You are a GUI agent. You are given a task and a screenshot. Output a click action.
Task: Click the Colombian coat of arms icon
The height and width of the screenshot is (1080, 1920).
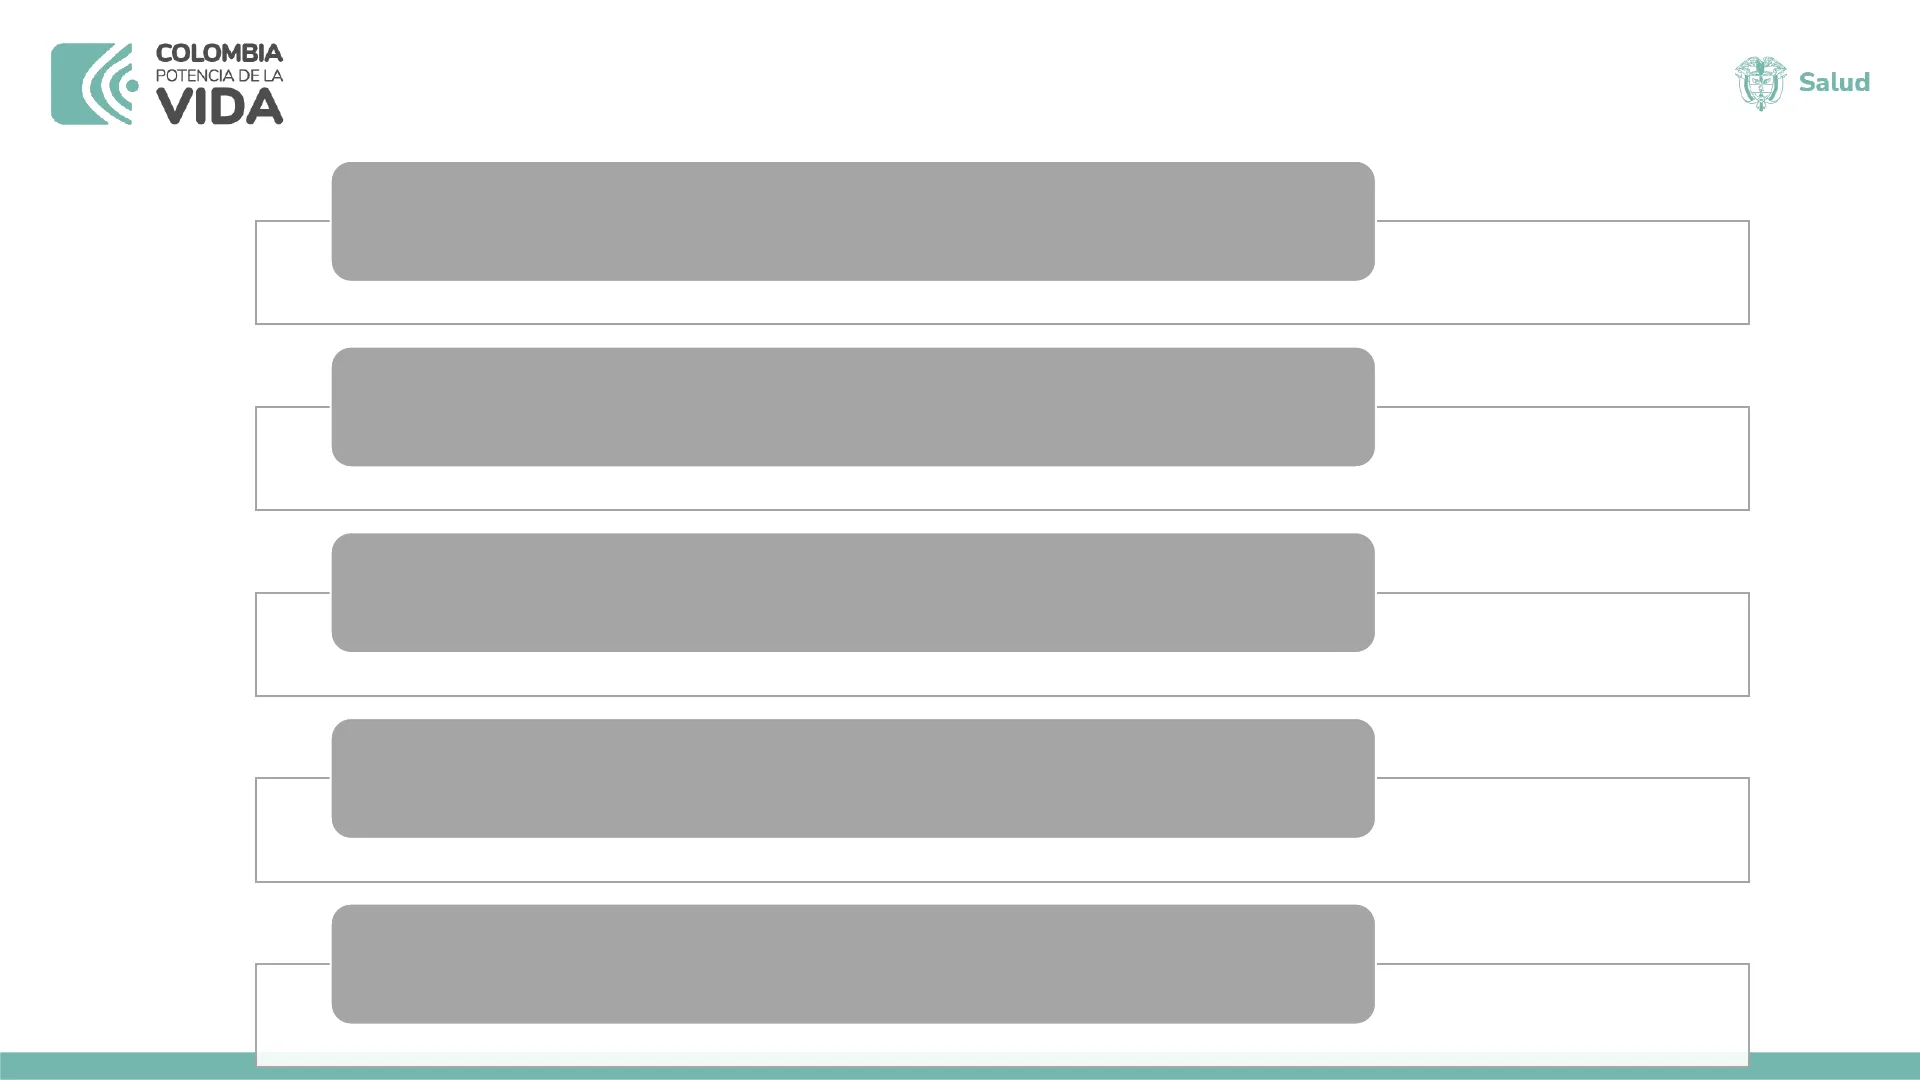[x=1760, y=83]
